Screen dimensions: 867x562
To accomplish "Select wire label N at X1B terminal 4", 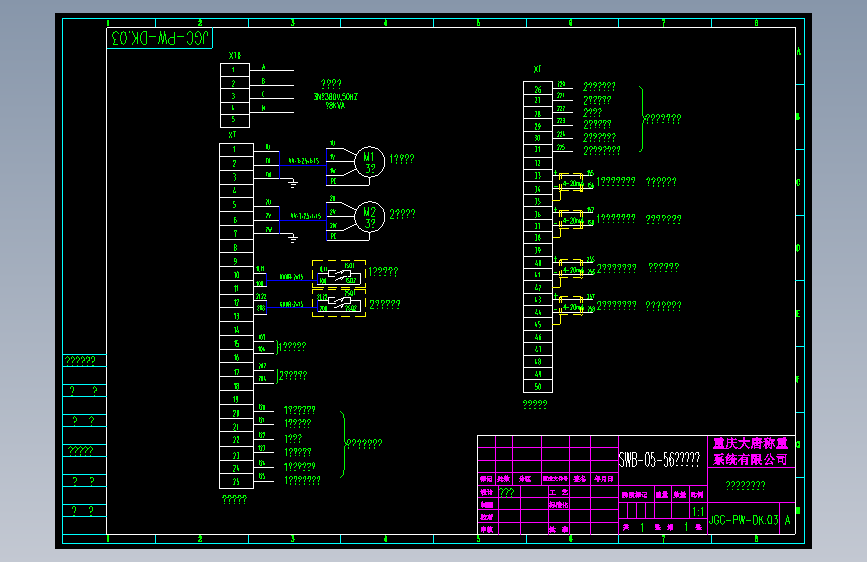I will pos(263,108).
